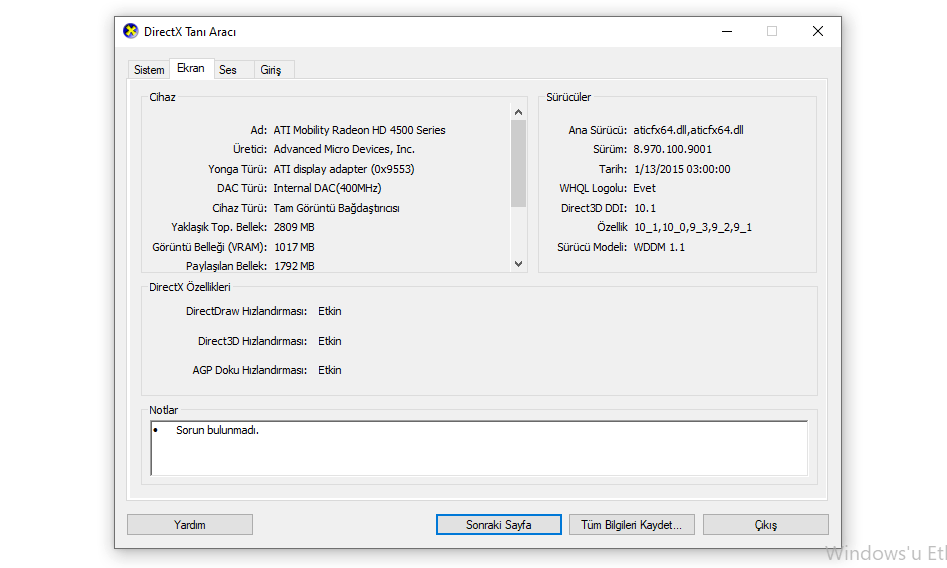
Task: Minimize the DirectX Tanı Aracı window
Action: [x=727, y=31]
